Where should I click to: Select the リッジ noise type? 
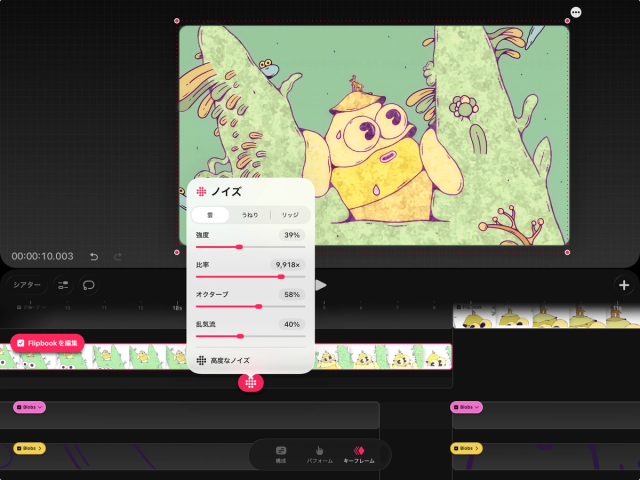[290, 215]
